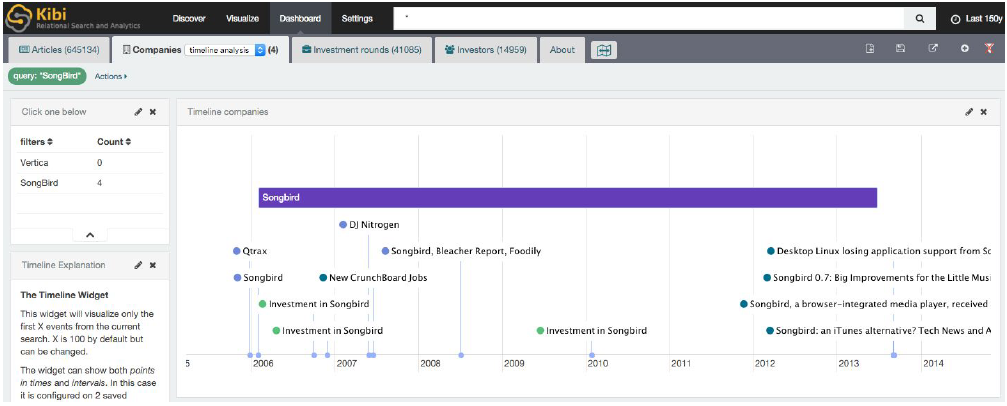
Task: Select the Dashboard menu item
Action: pos(300,19)
